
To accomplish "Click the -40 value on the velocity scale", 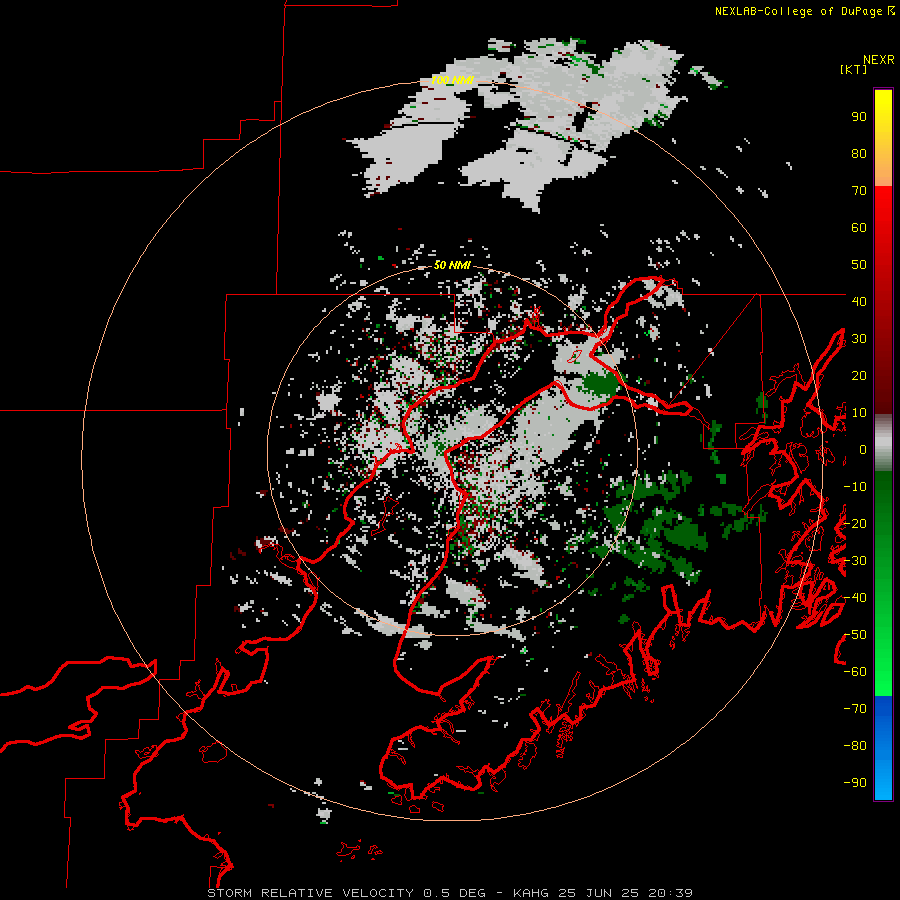I will coord(855,598).
